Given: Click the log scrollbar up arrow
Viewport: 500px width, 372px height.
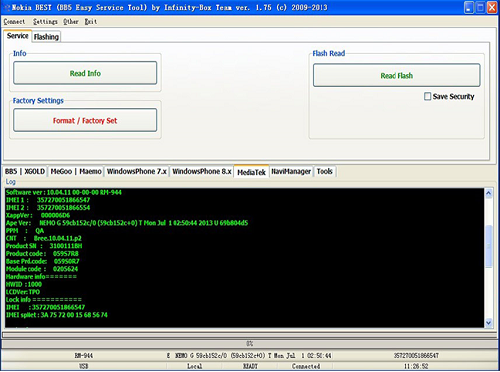Looking at the screenshot, I should point(489,193).
